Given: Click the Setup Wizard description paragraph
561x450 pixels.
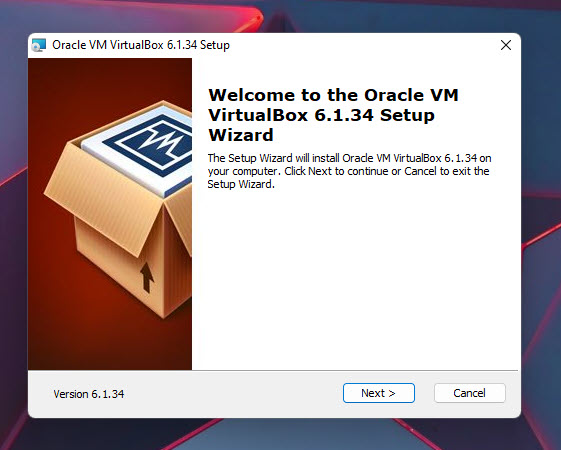Looking at the screenshot, I should click(x=349, y=171).
